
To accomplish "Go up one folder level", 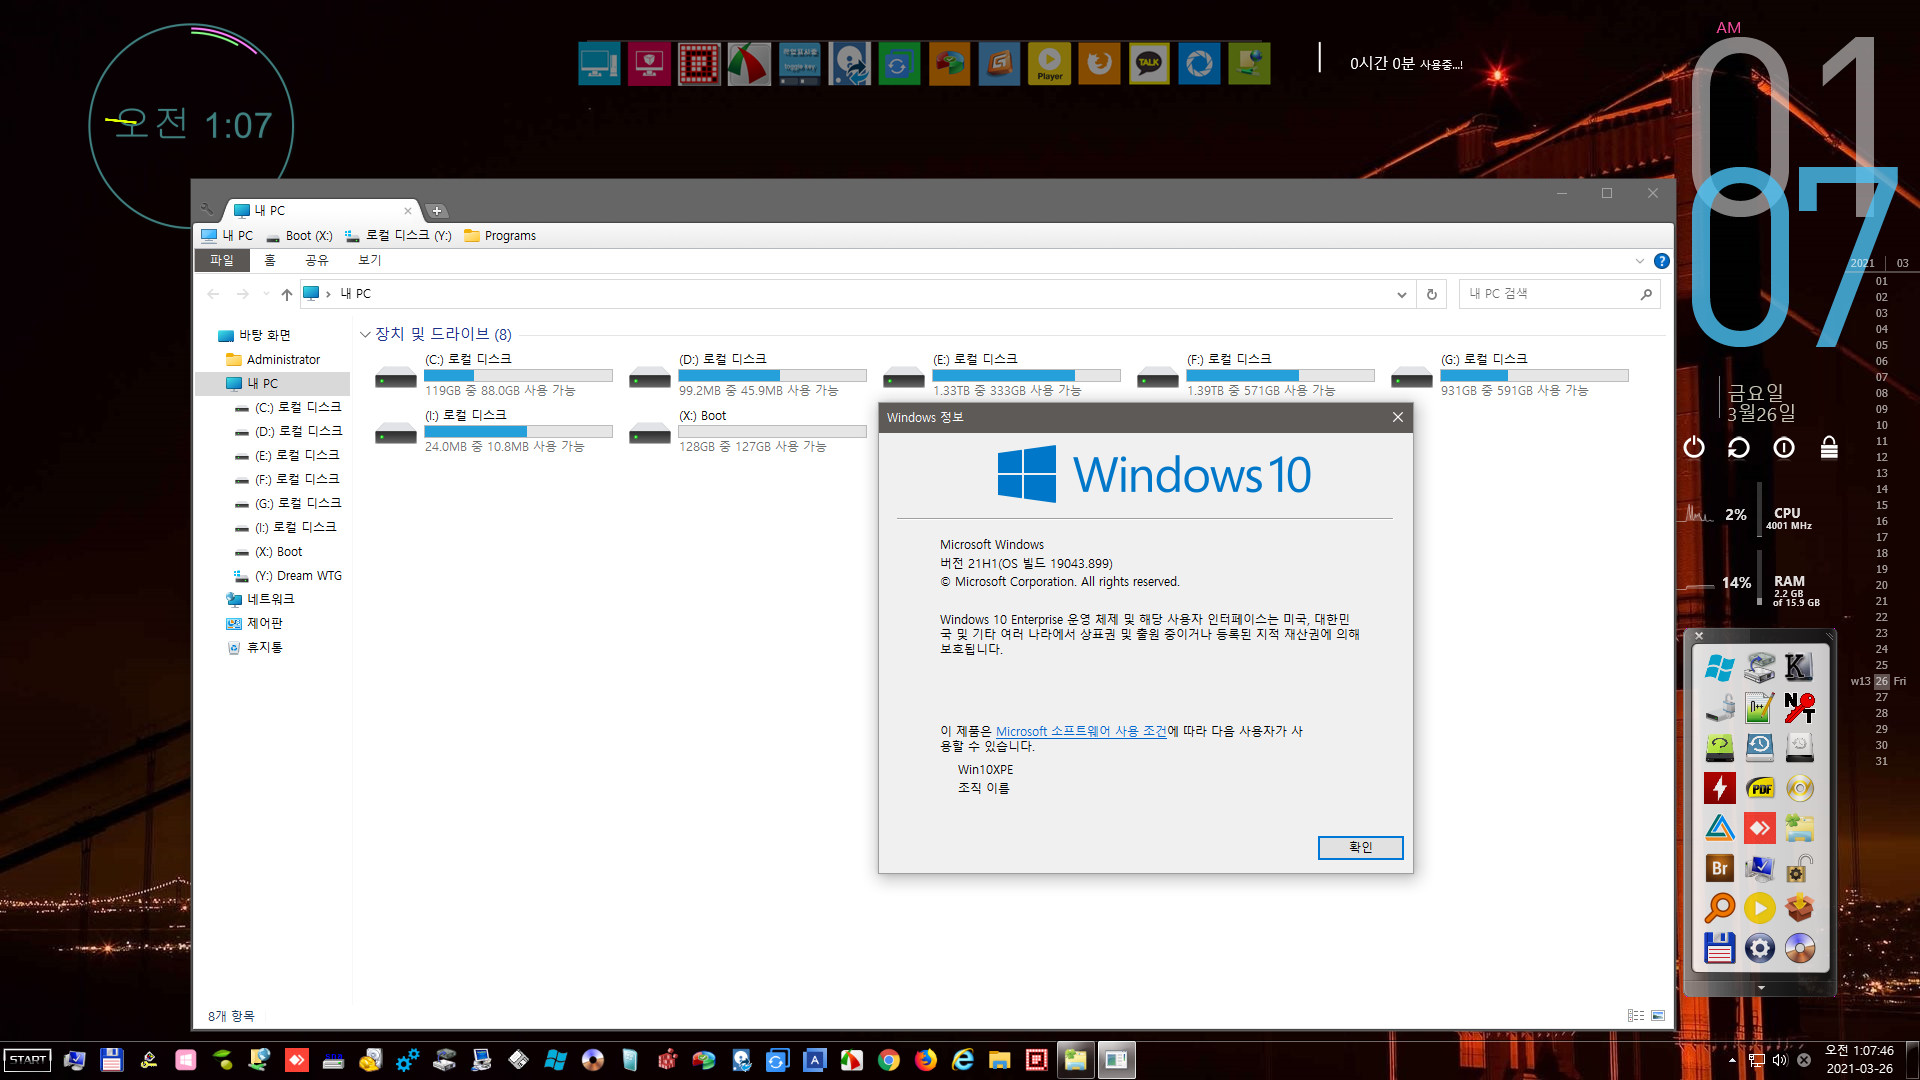I will coord(287,294).
